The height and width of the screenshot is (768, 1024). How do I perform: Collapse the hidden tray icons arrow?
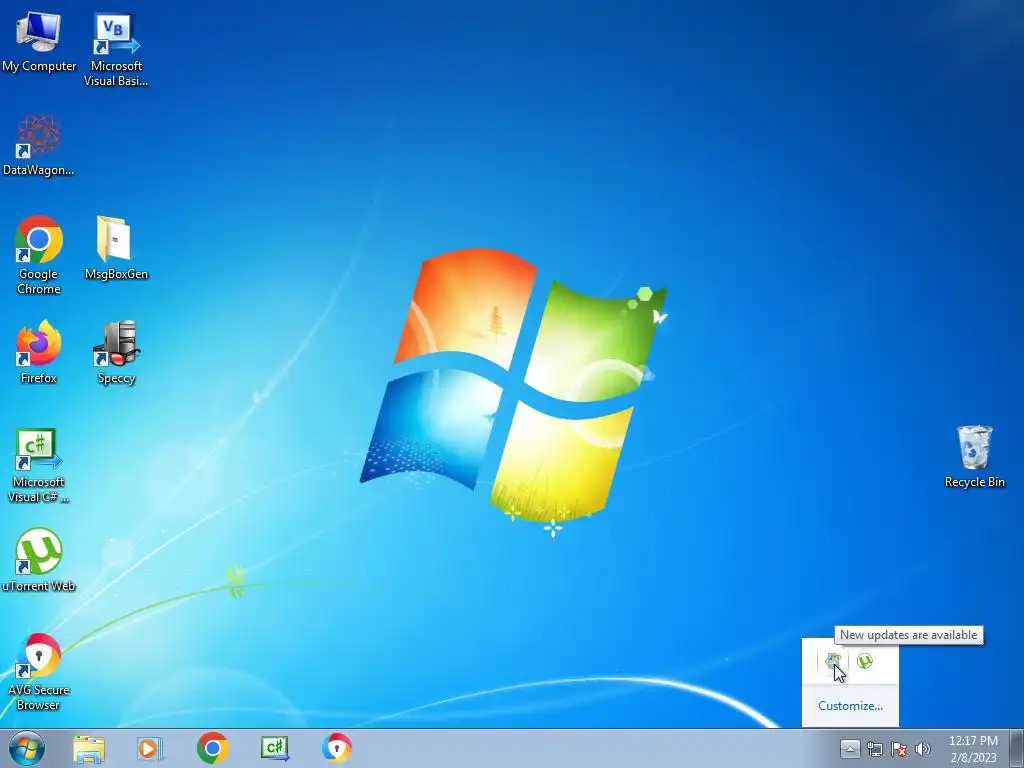[850, 748]
